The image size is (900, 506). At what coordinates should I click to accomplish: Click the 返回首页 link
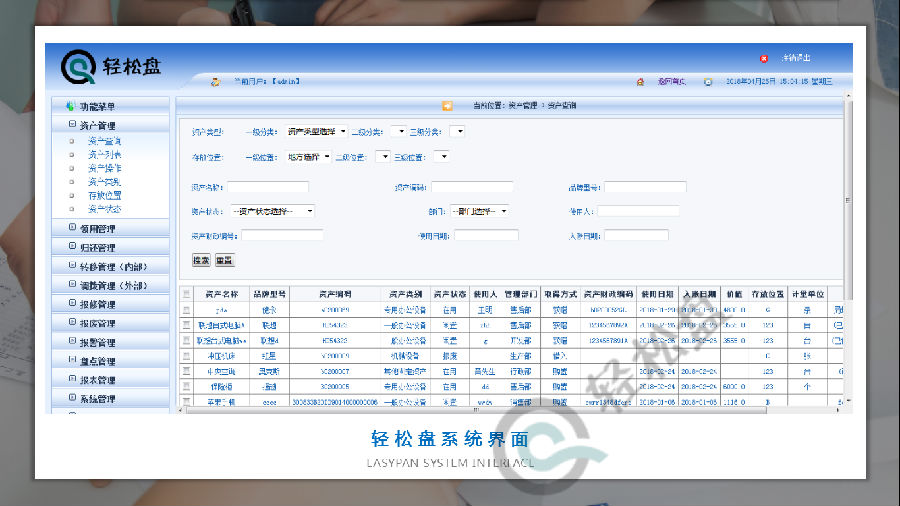click(671, 81)
